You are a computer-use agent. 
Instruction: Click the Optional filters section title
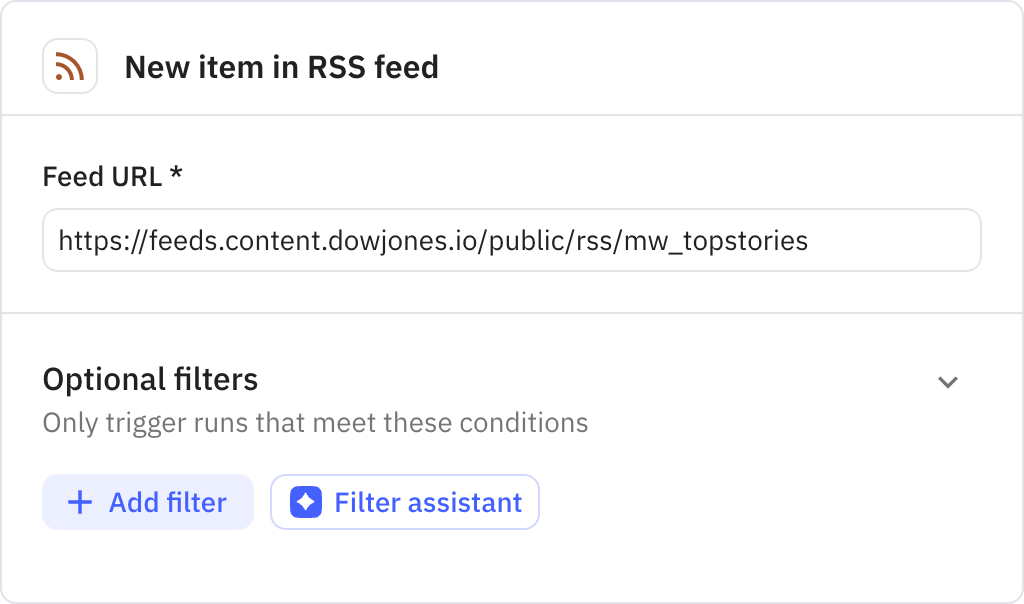click(x=149, y=380)
